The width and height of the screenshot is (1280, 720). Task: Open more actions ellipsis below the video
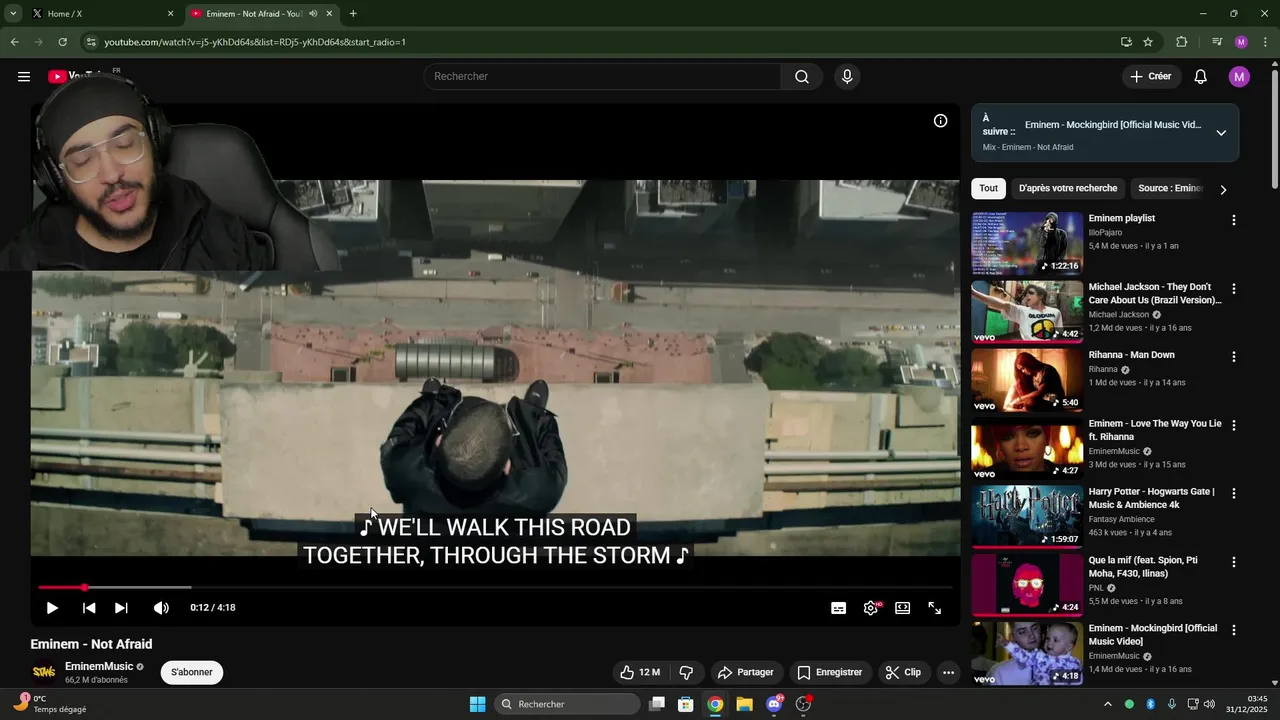tap(948, 673)
